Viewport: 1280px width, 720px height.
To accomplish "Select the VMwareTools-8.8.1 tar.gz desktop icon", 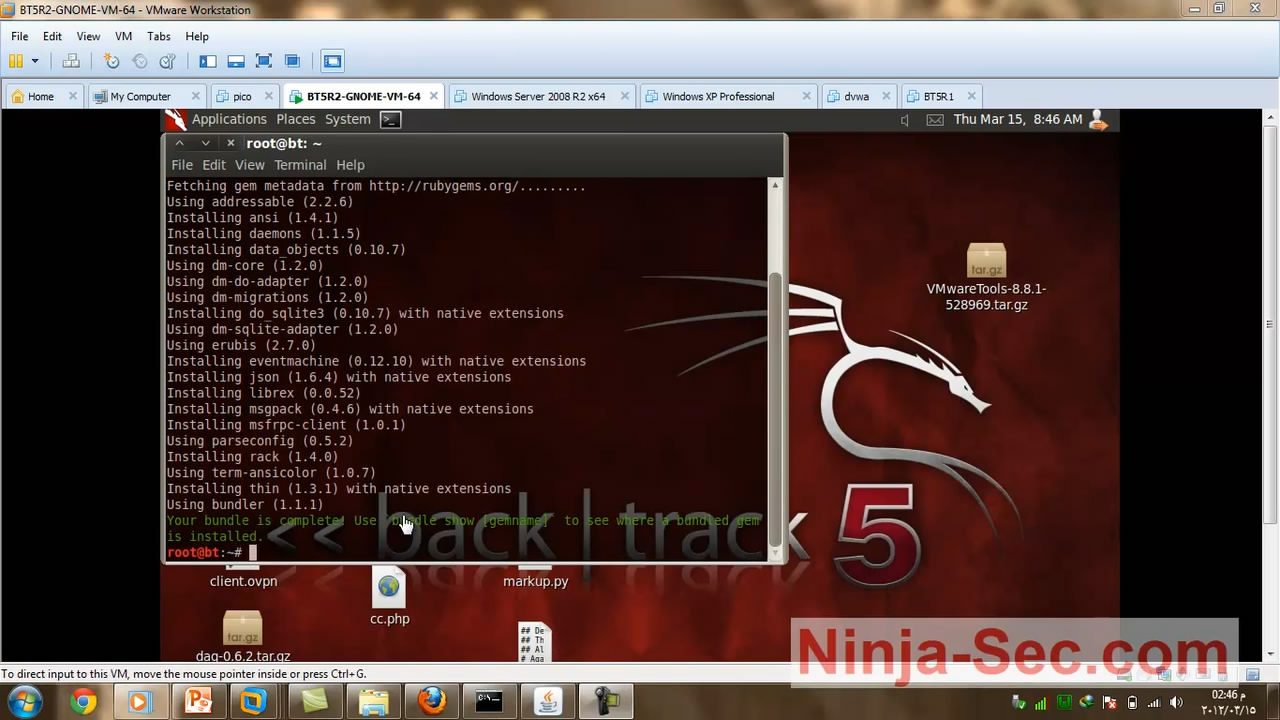I will tap(986, 278).
